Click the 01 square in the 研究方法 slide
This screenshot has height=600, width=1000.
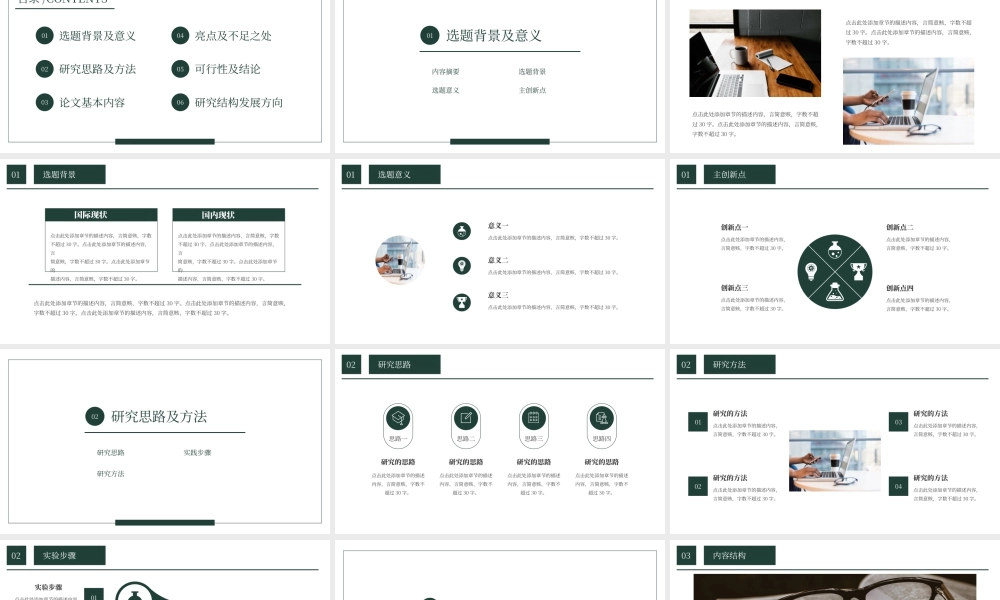click(698, 422)
